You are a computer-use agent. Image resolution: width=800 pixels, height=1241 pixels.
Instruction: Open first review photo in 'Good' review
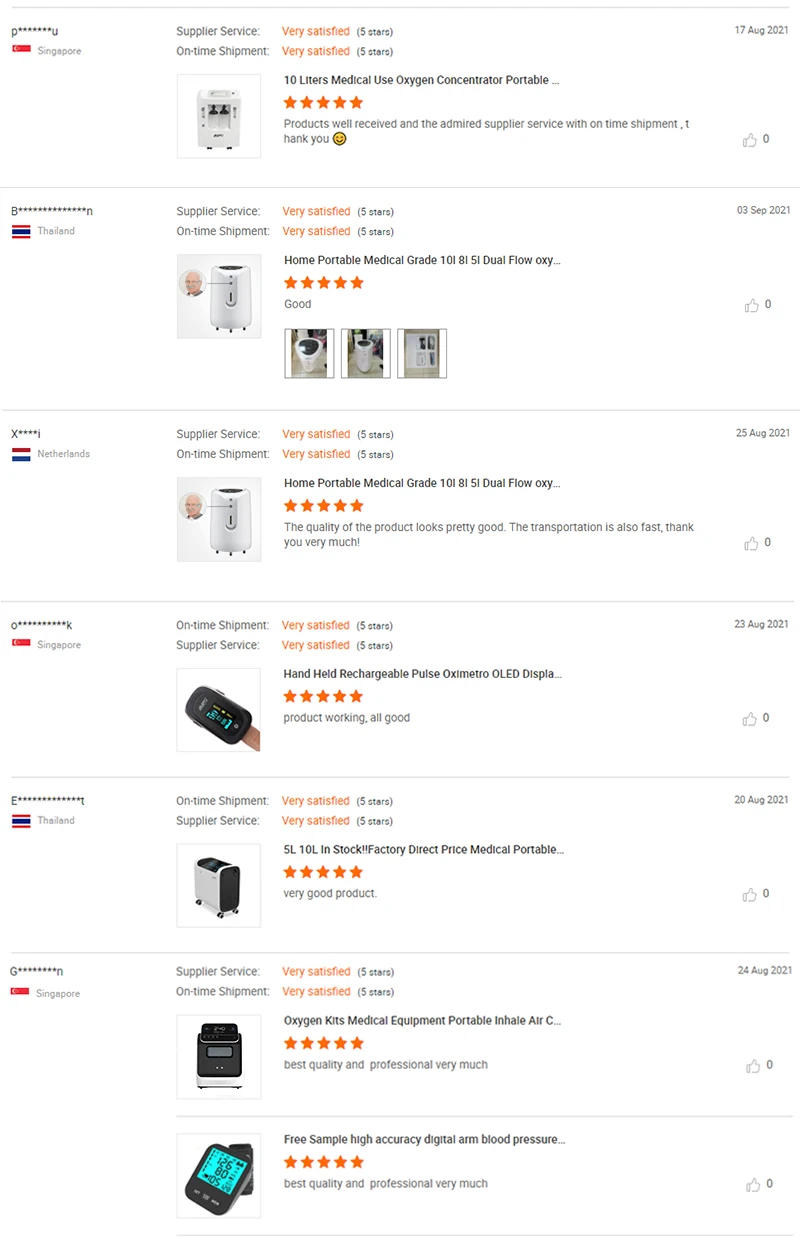(309, 353)
